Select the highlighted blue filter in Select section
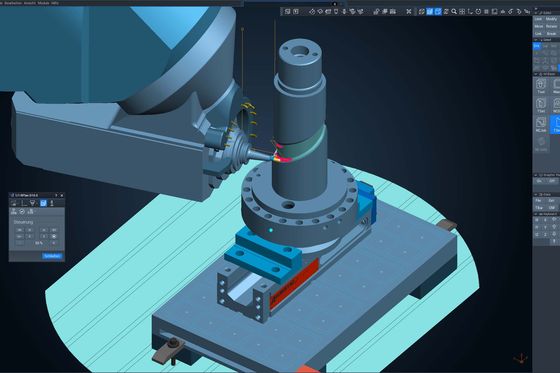This screenshot has width=560, height=373. 537,46
